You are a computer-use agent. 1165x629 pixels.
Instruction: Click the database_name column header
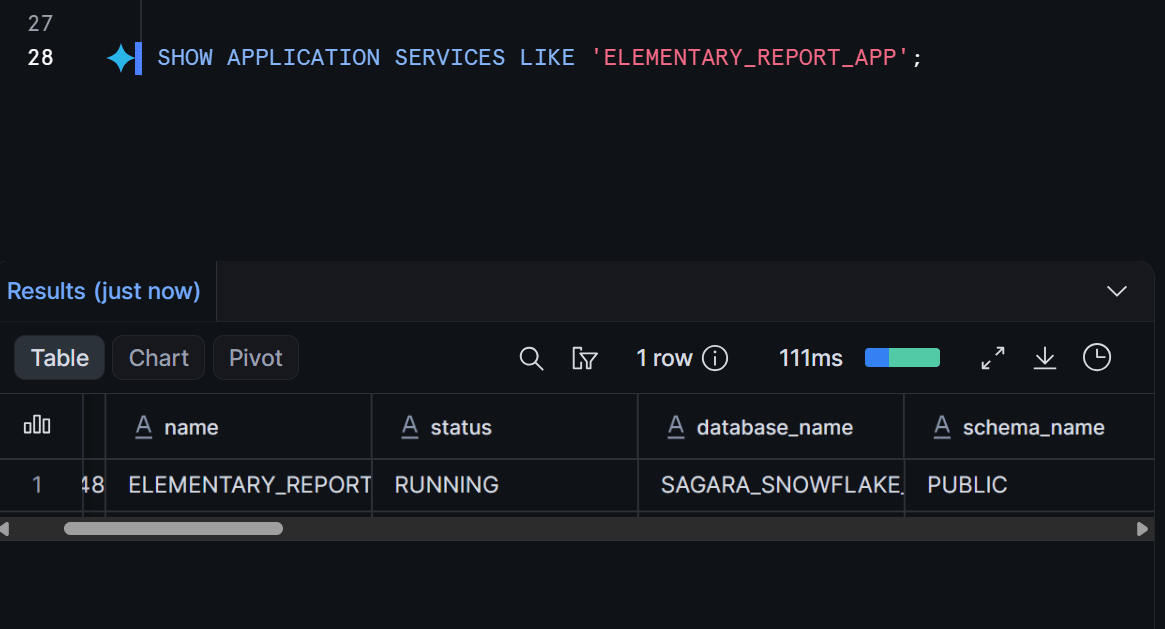(x=770, y=427)
